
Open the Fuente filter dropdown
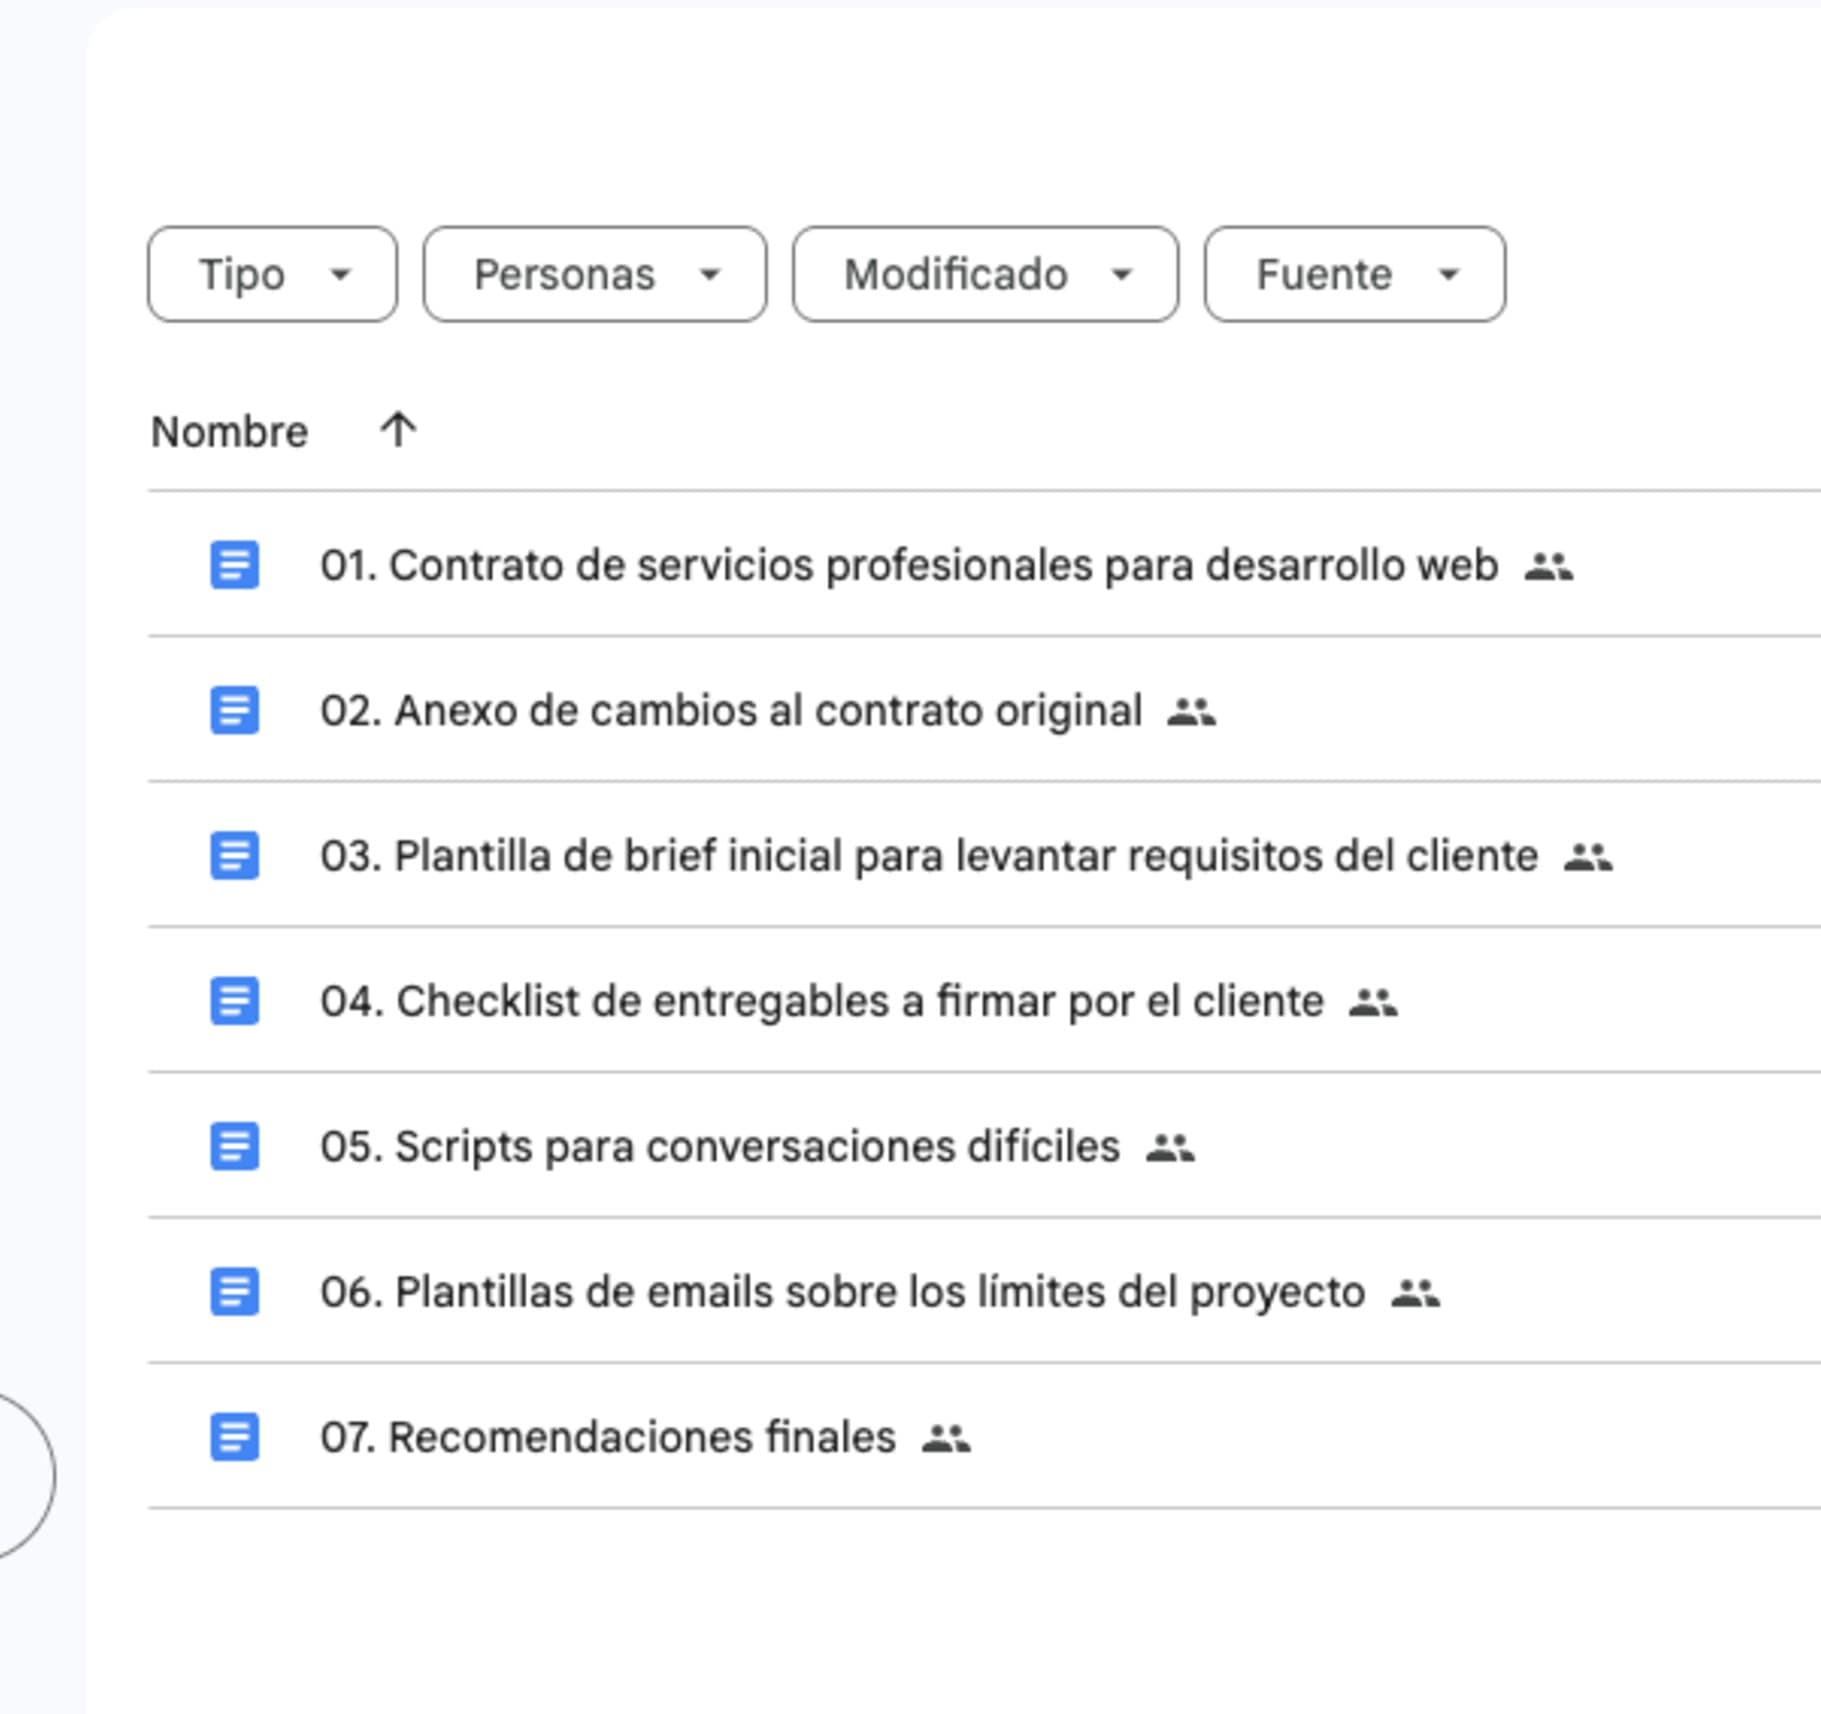coord(1354,273)
